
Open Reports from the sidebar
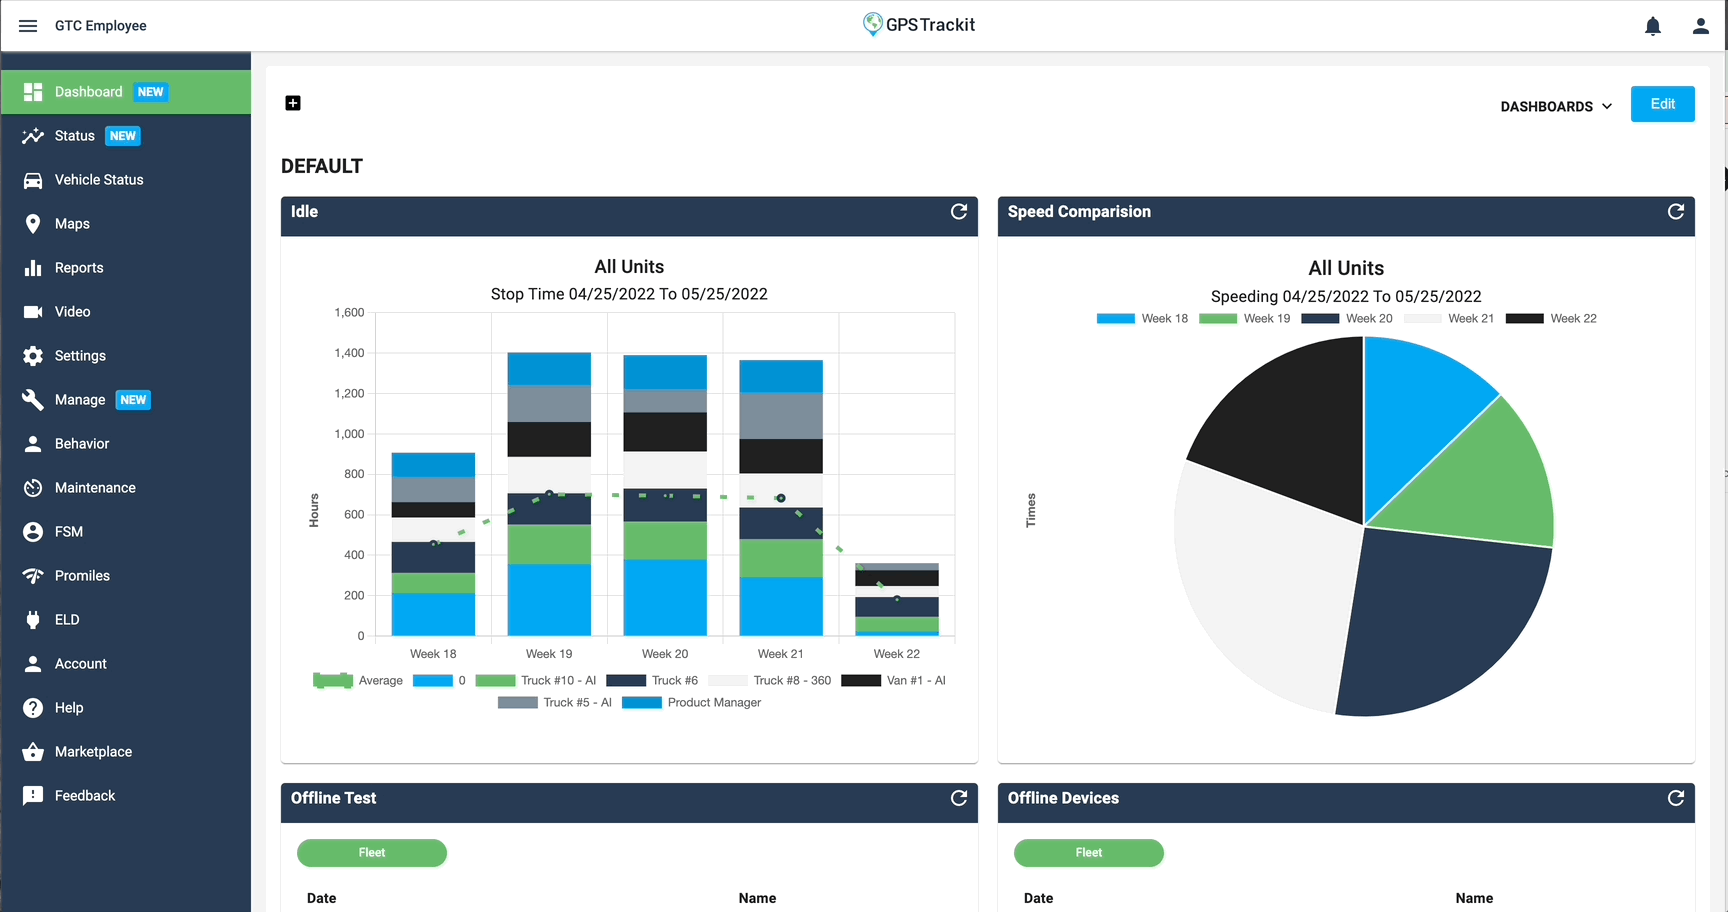125,268
